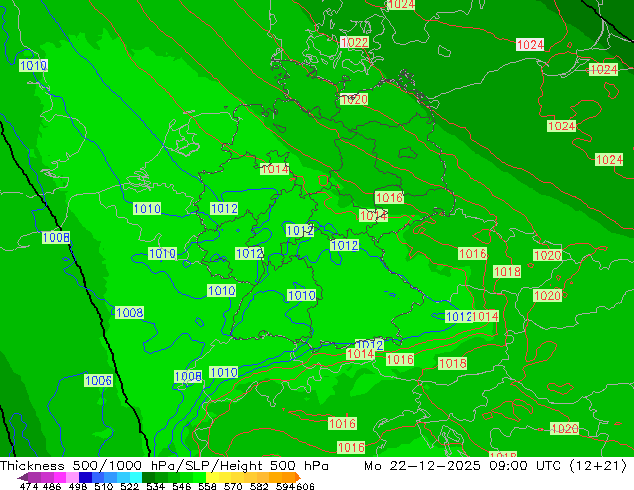
Task: Click the legend value 534
Action: (155, 486)
